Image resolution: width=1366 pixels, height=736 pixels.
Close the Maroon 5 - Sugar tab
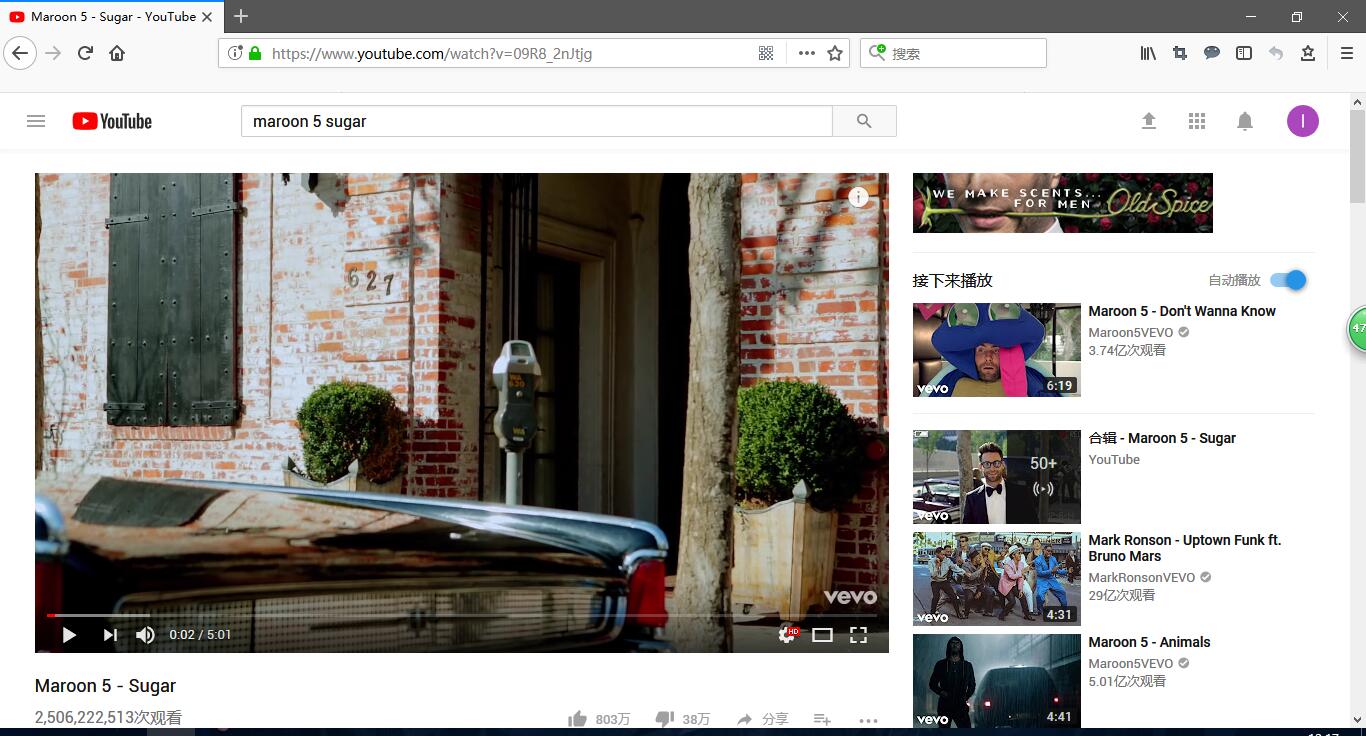pos(207,16)
